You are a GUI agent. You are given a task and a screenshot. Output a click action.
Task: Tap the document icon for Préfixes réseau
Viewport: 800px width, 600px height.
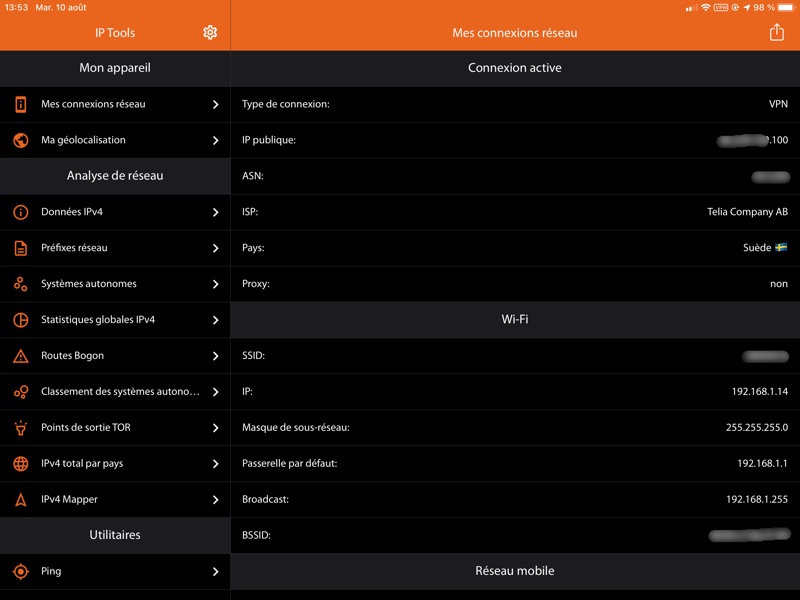[20, 248]
